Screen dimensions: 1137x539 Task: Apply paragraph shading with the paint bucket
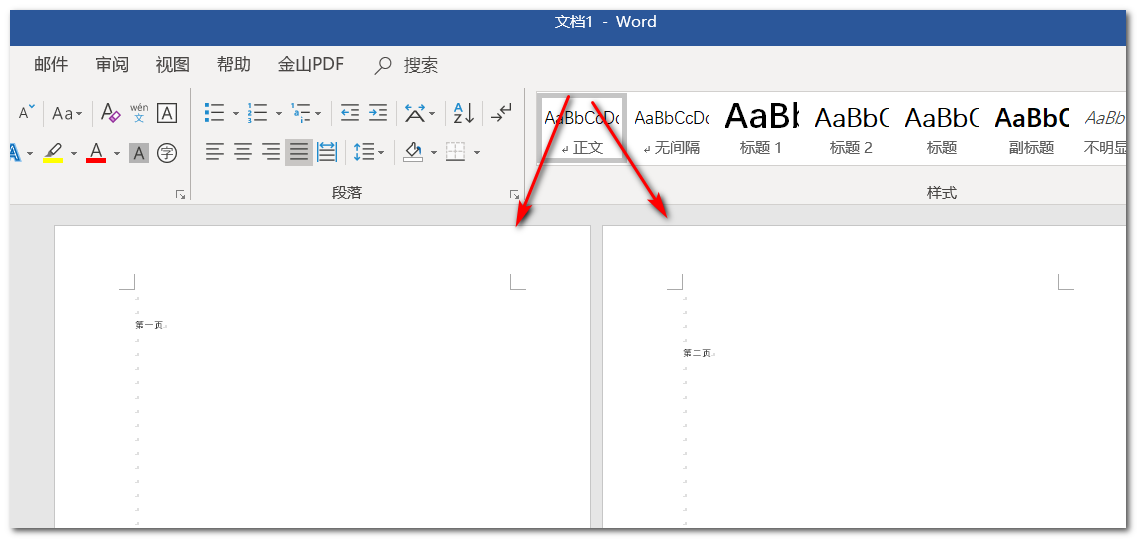point(413,152)
